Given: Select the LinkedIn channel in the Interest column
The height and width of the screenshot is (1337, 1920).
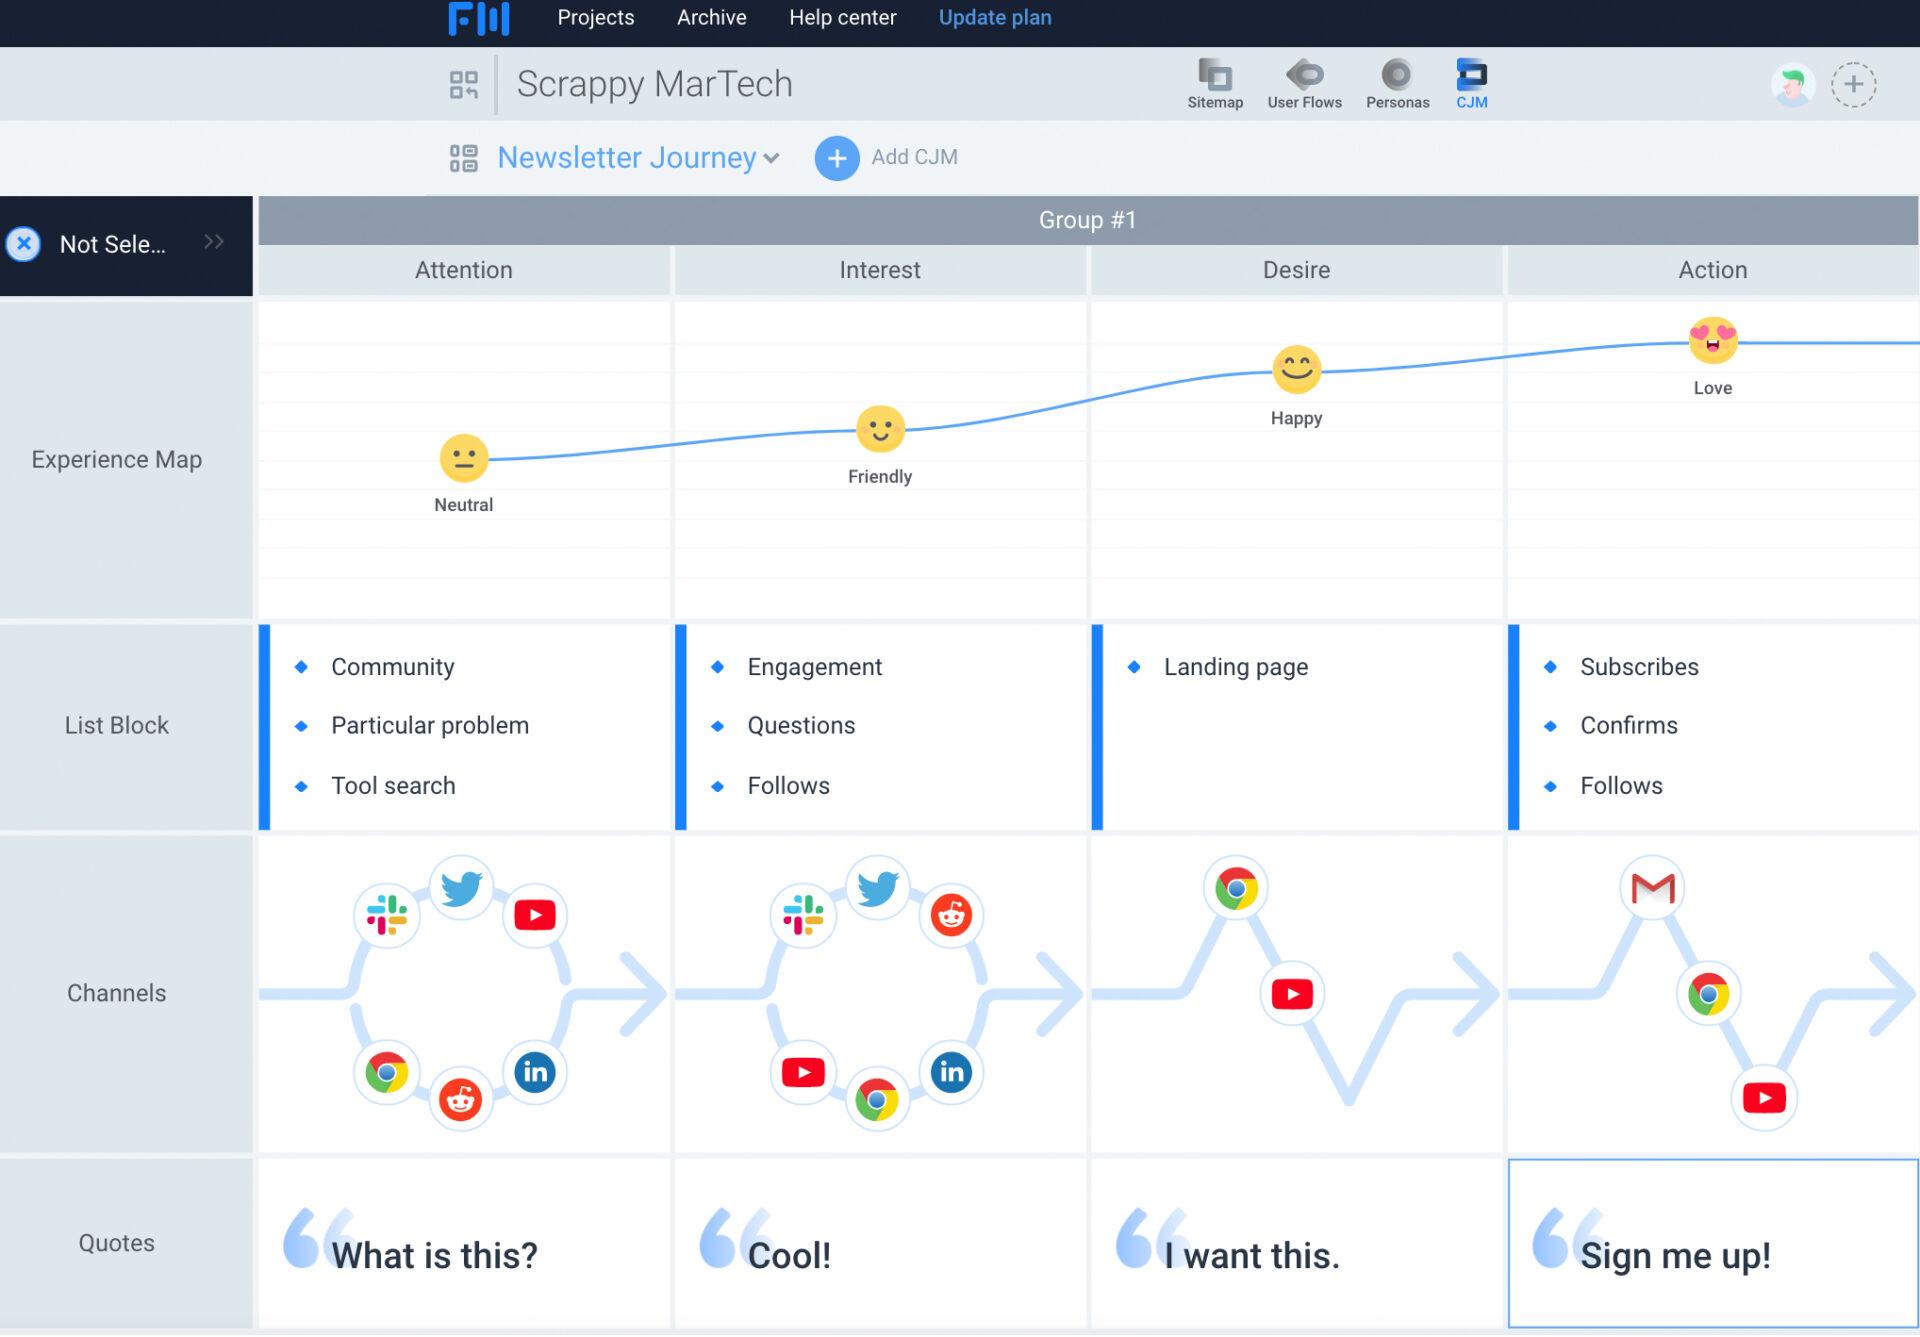Looking at the screenshot, I should tap(951, 1072).
